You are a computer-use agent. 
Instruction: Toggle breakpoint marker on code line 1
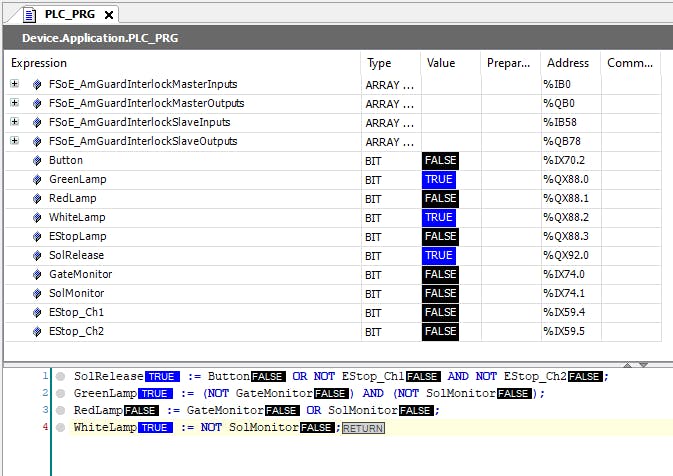[x=61, y=376]
